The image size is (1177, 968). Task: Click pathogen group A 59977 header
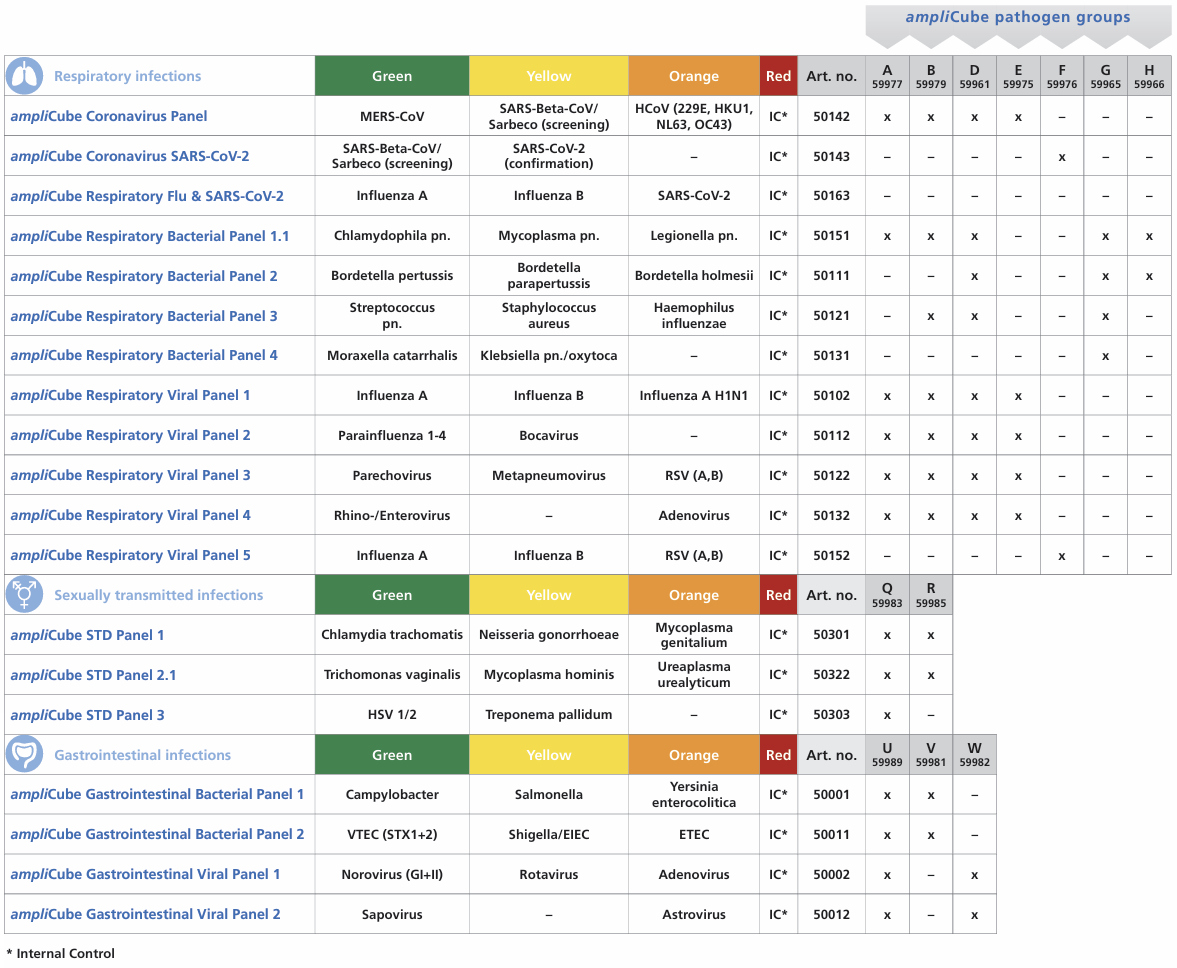coord(887,76)
